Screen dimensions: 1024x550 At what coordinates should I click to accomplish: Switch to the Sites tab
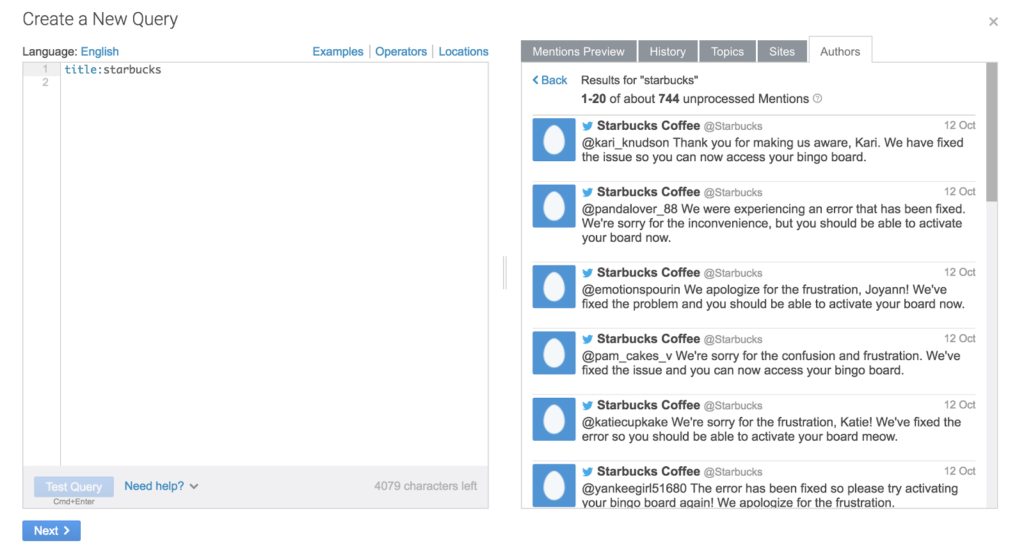pos(782,52)
